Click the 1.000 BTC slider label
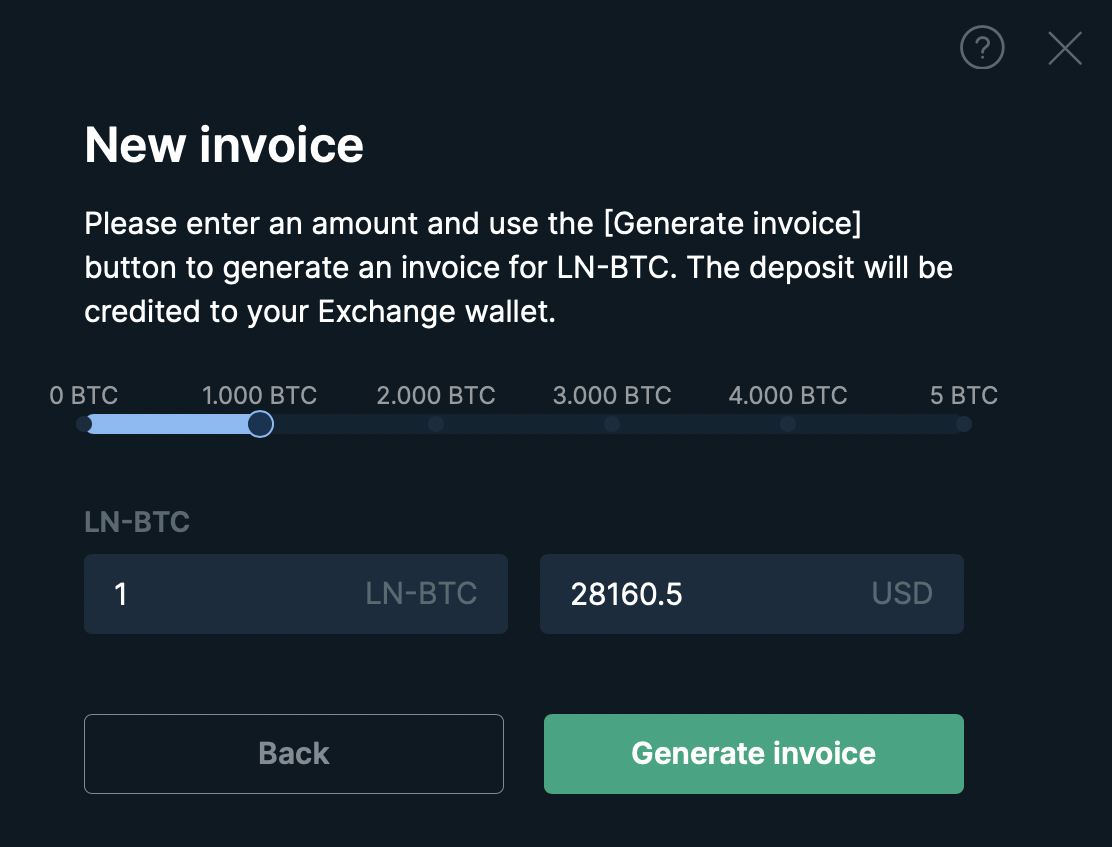The image size is (1112, 847). [260, 395]
